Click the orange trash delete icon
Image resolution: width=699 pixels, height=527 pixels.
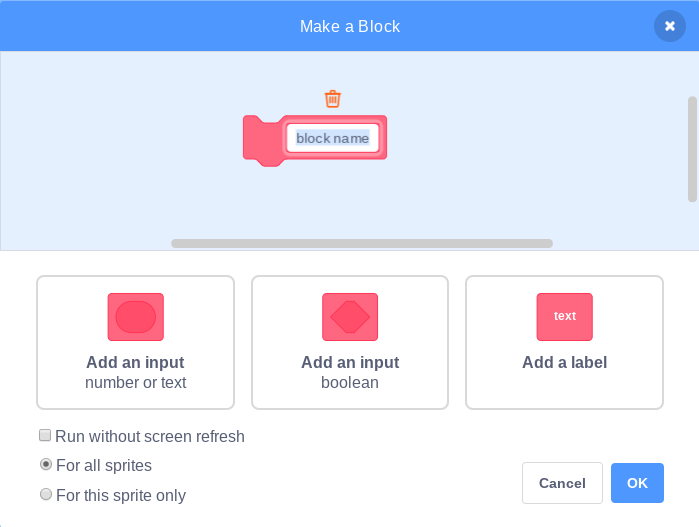click(x=333, y=98)
